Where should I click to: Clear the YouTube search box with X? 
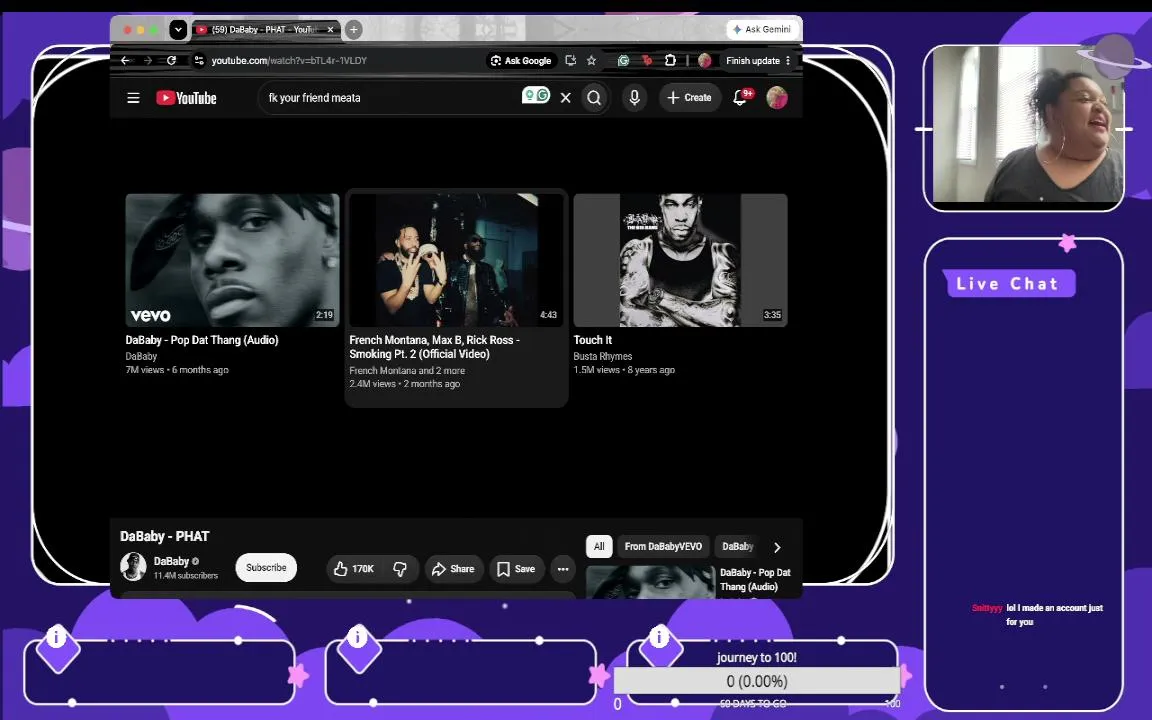coord(566,98)
